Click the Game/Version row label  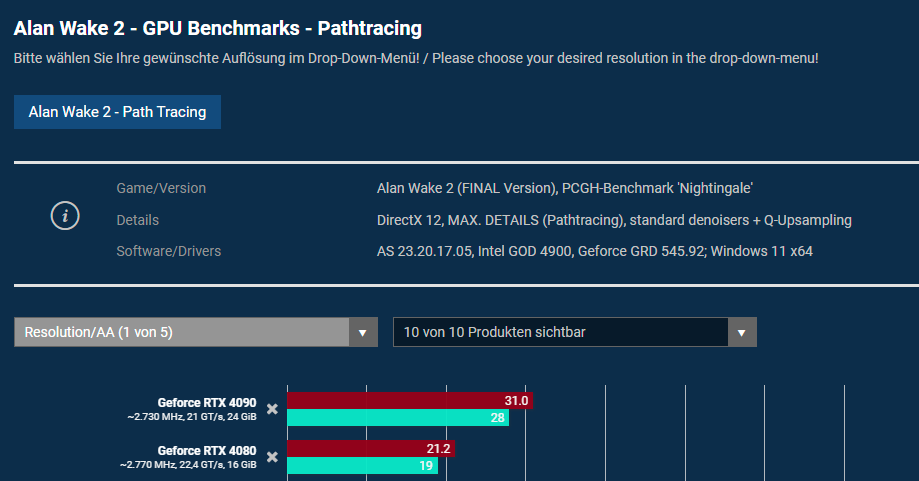[161, 188]
